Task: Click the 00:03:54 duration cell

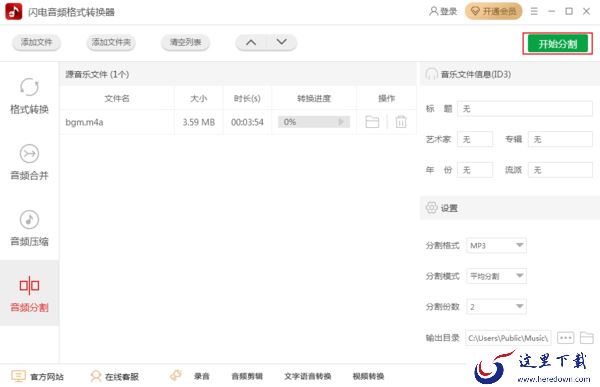Action: (247, 122)
